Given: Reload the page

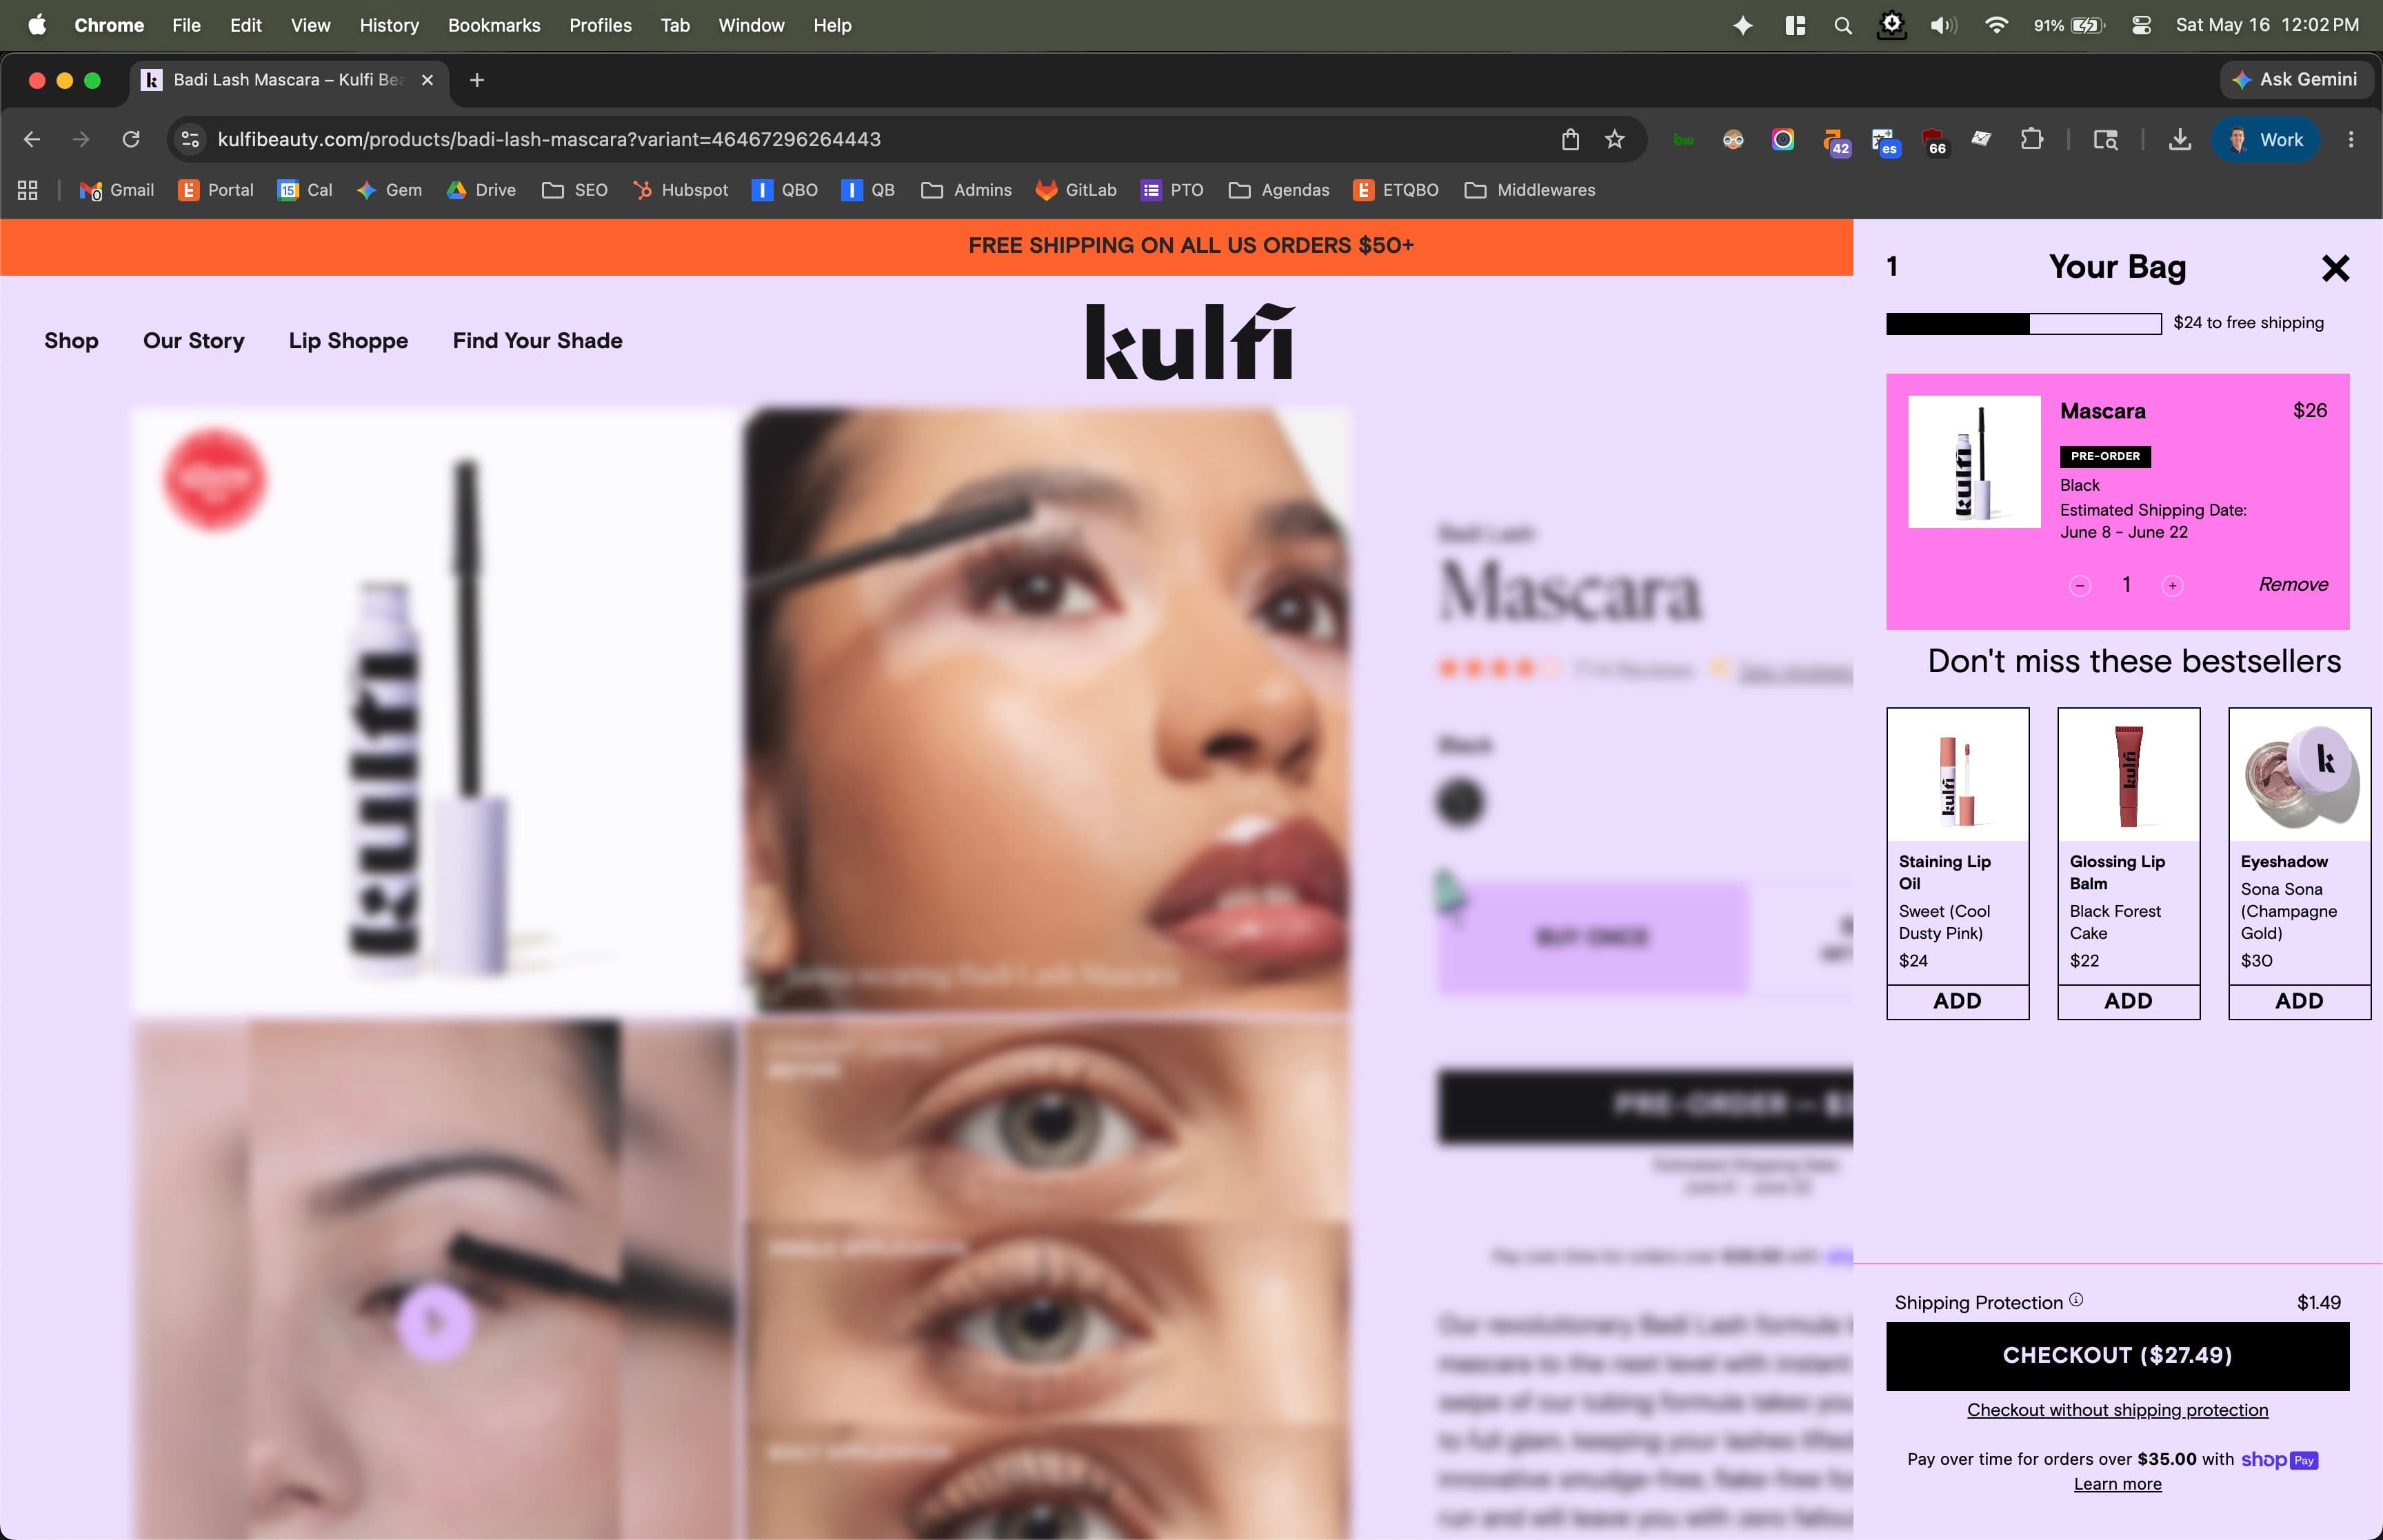Looking at the screenshot, I should pyautogui.click(x=131, y=140).
